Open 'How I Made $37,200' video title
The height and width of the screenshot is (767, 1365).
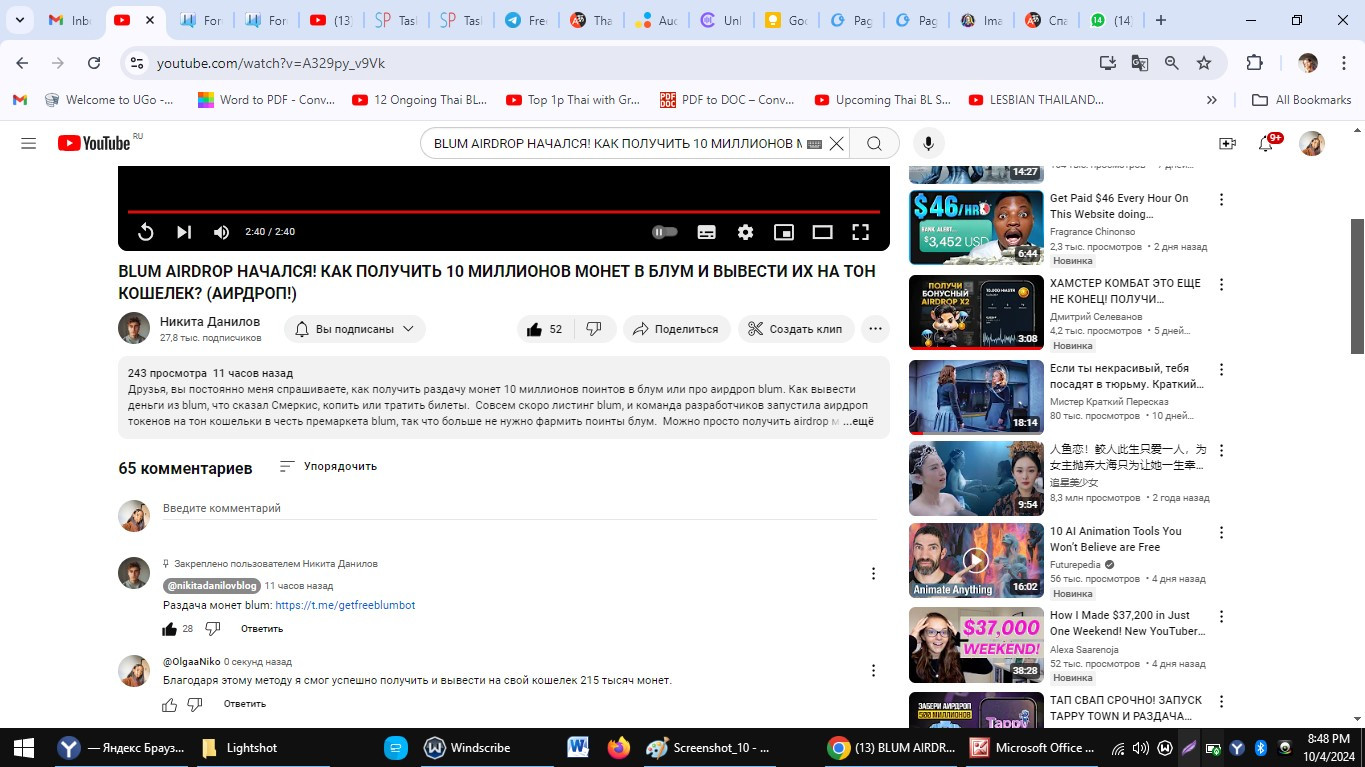1127,623
